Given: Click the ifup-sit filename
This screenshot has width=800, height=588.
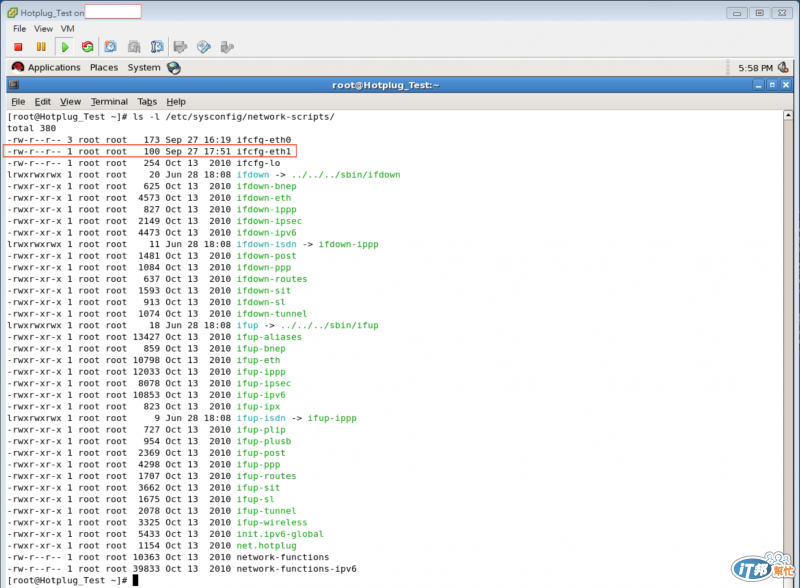Looking at the screenshot, I should (258, 488).
